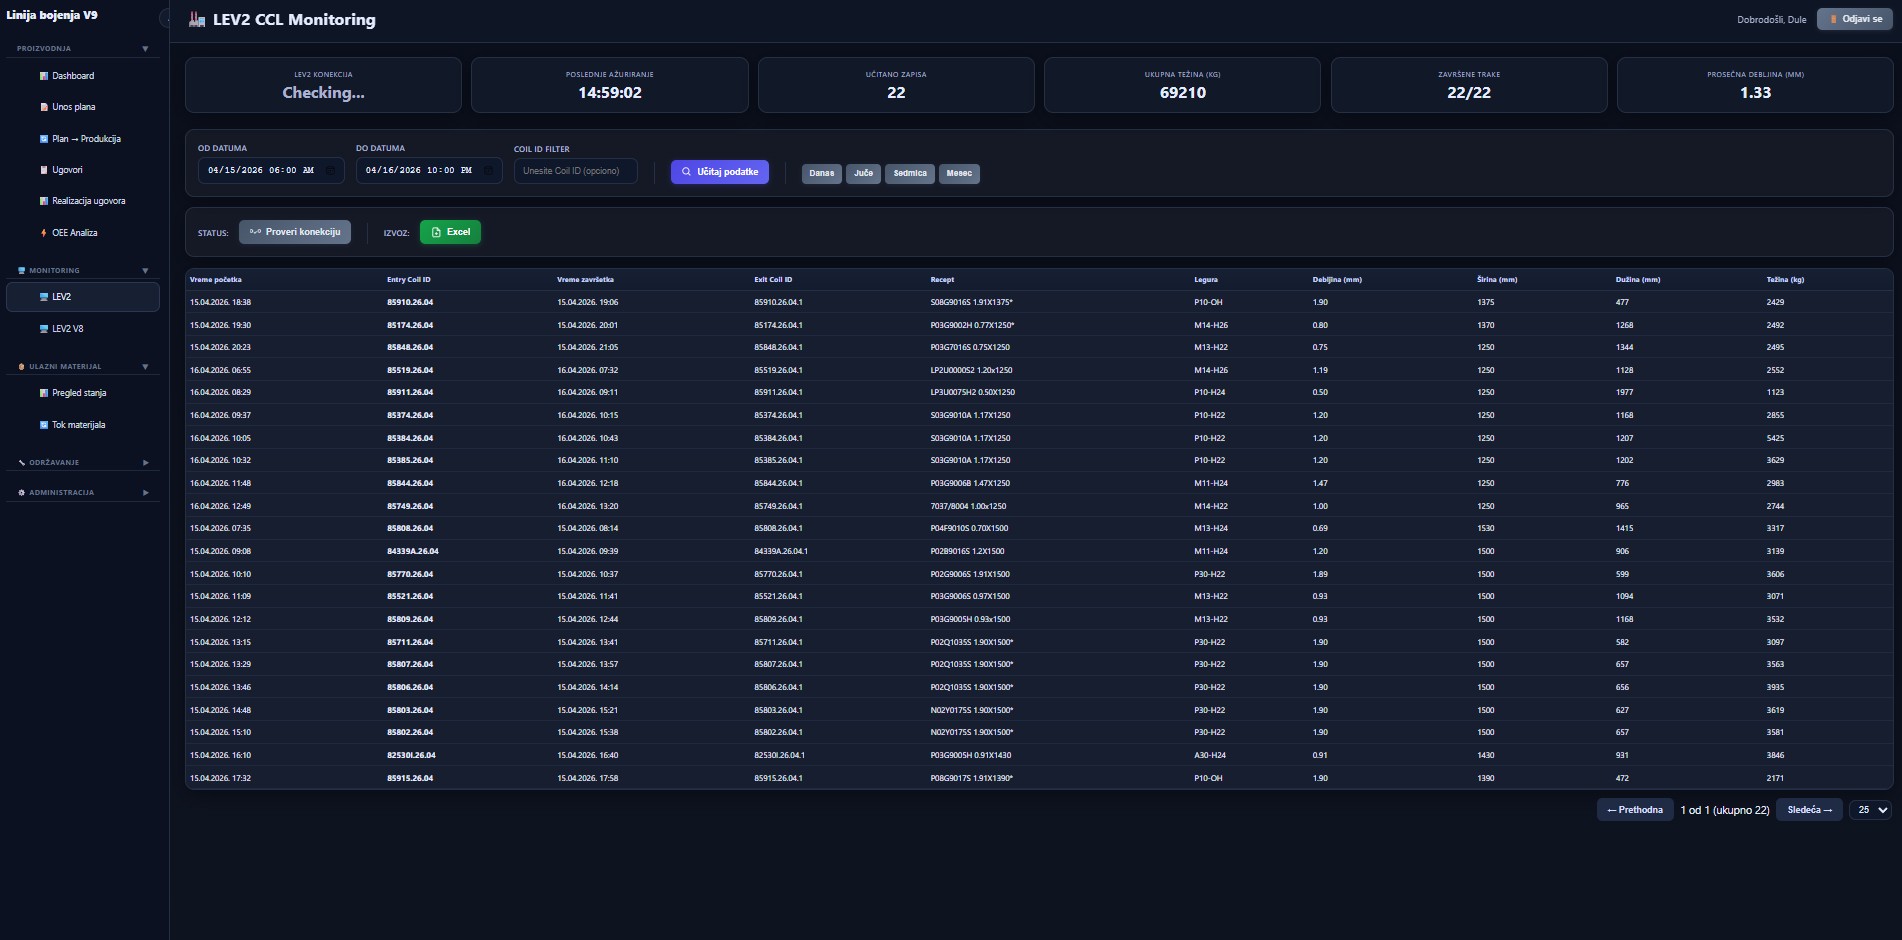Open the rows-per-page dropdown showing 25

(1870, 810)
